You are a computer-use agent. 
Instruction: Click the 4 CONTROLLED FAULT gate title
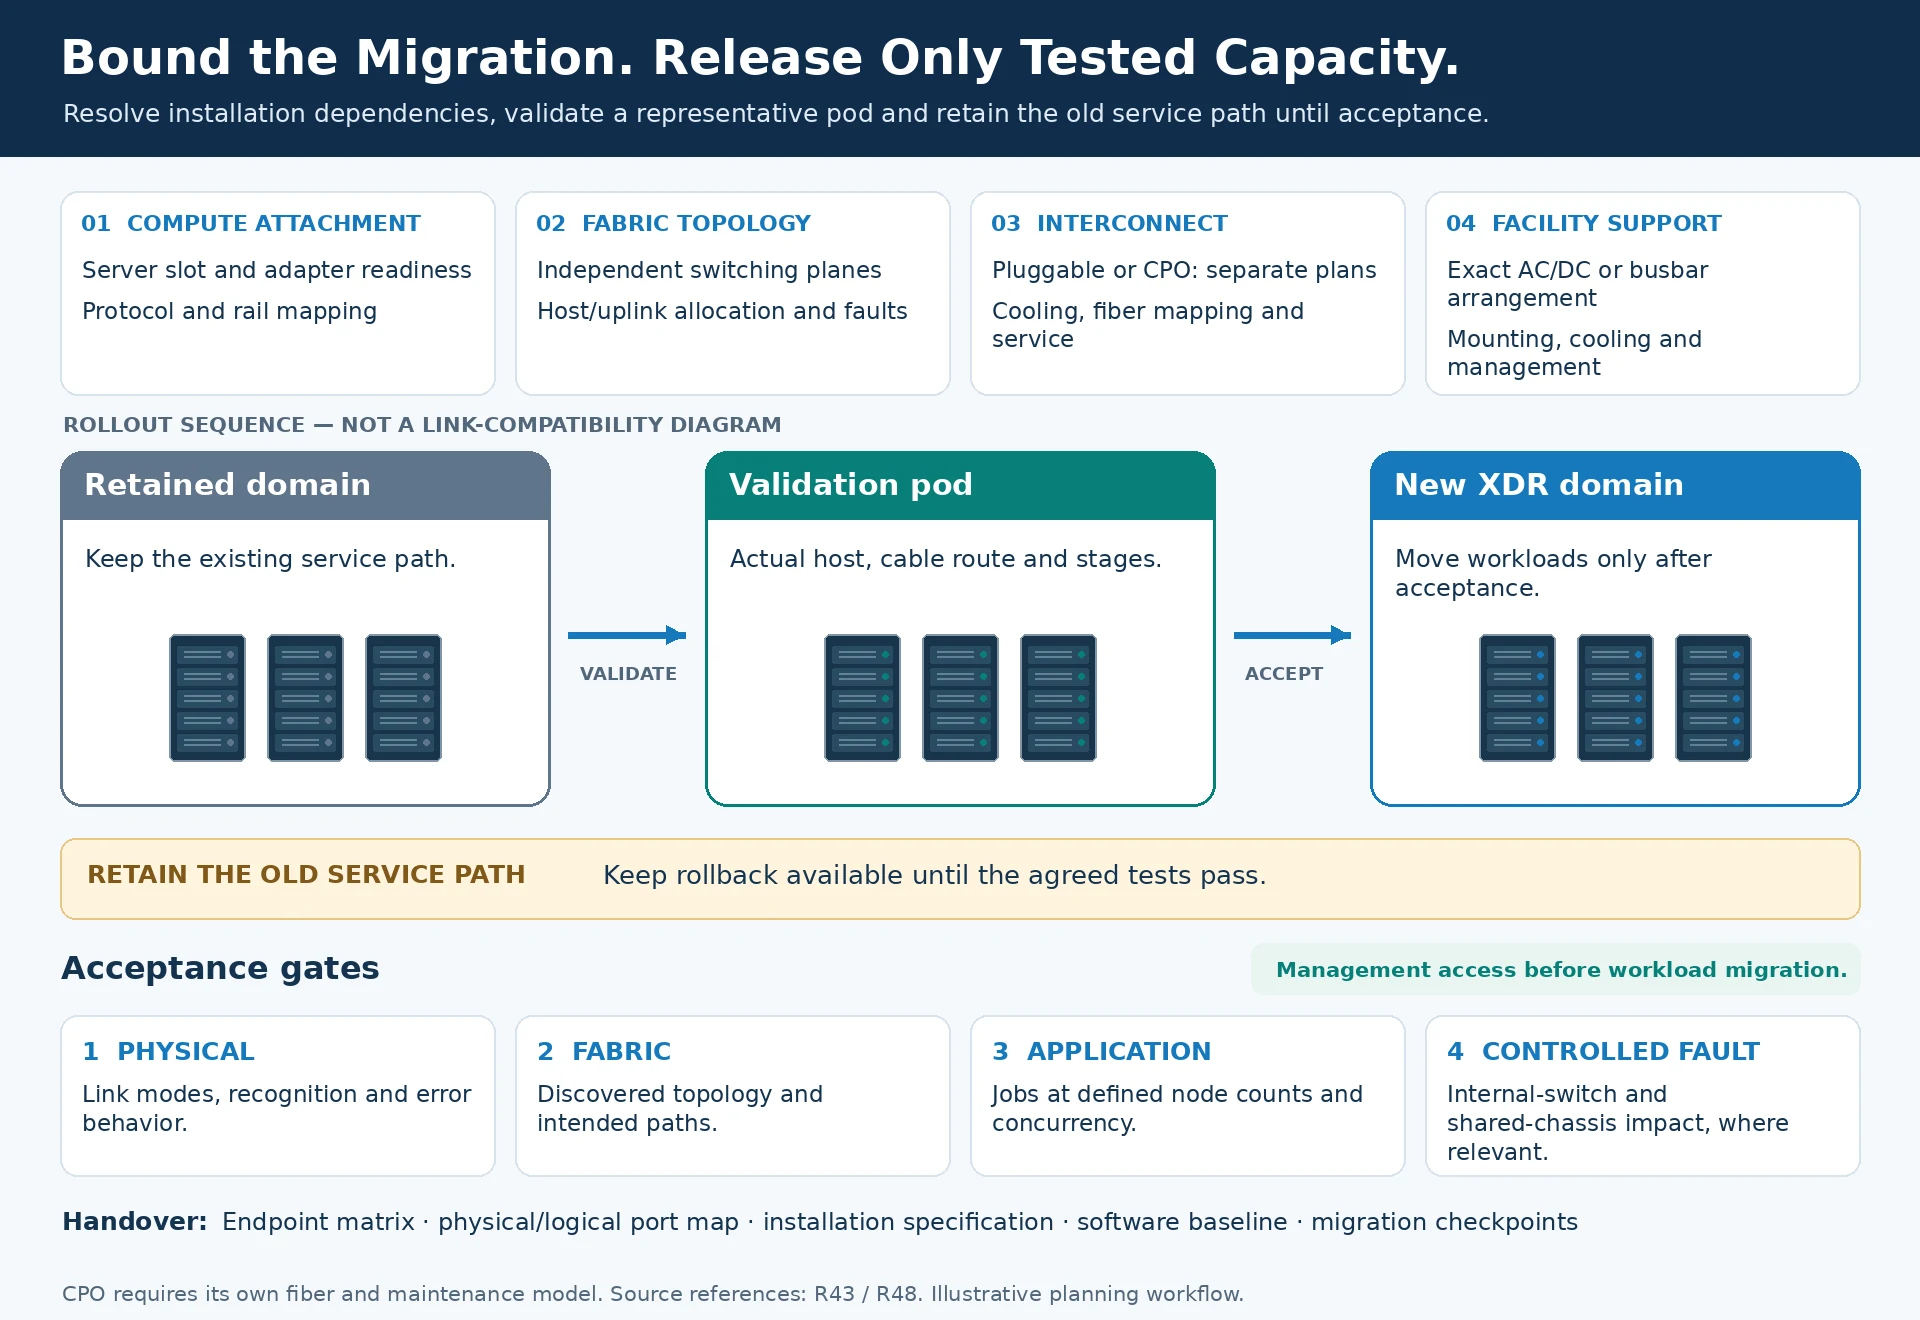(x=1603, y=1052)
